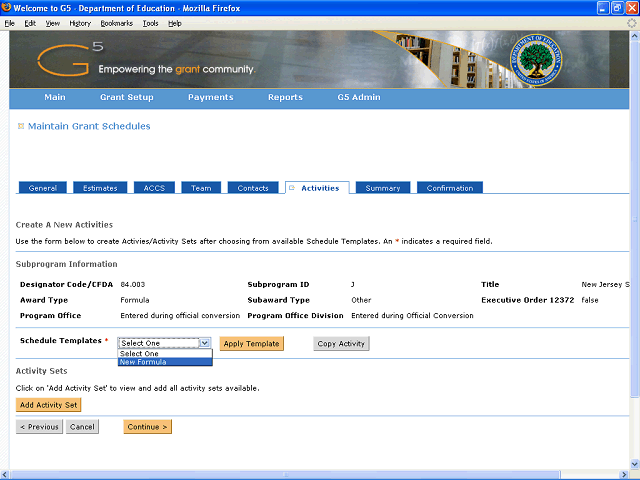Switch to the General tab
The height and width of the screenshot is (480, 640).
(x=43, y=188)
